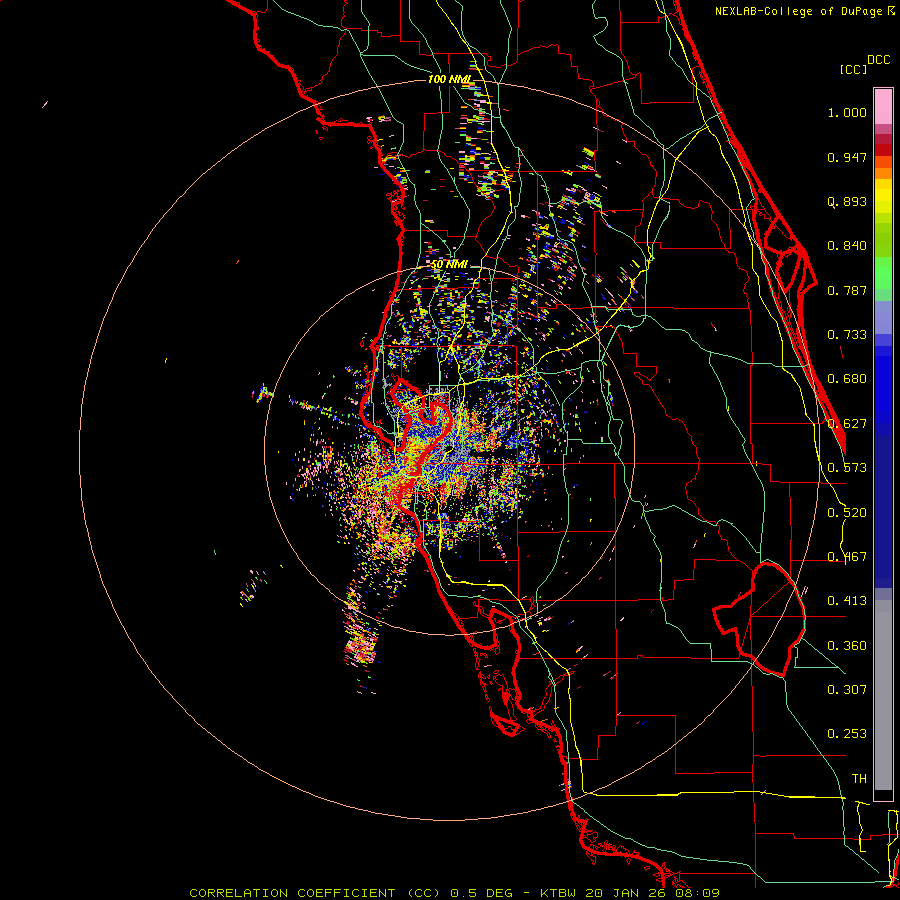Click the [CC] units label
This screenshot has height=900, width=900.
tap(853, 69)
